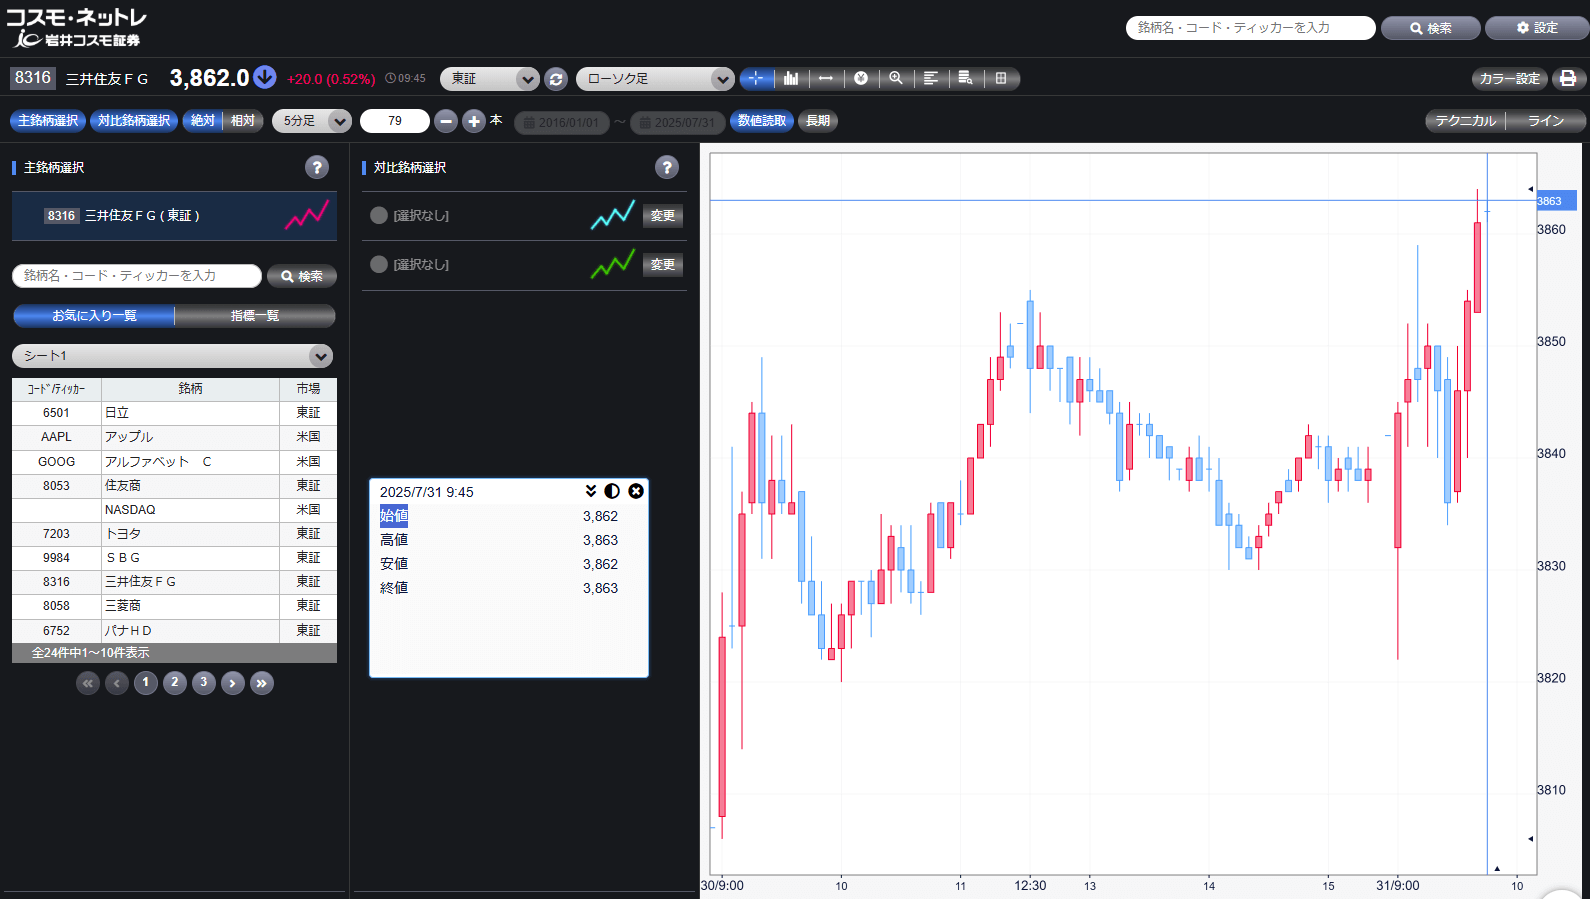The width and height of the screenshot is (1590, 899).
Task: Select the horizontal line drawing tool
Action: [826, 78]
